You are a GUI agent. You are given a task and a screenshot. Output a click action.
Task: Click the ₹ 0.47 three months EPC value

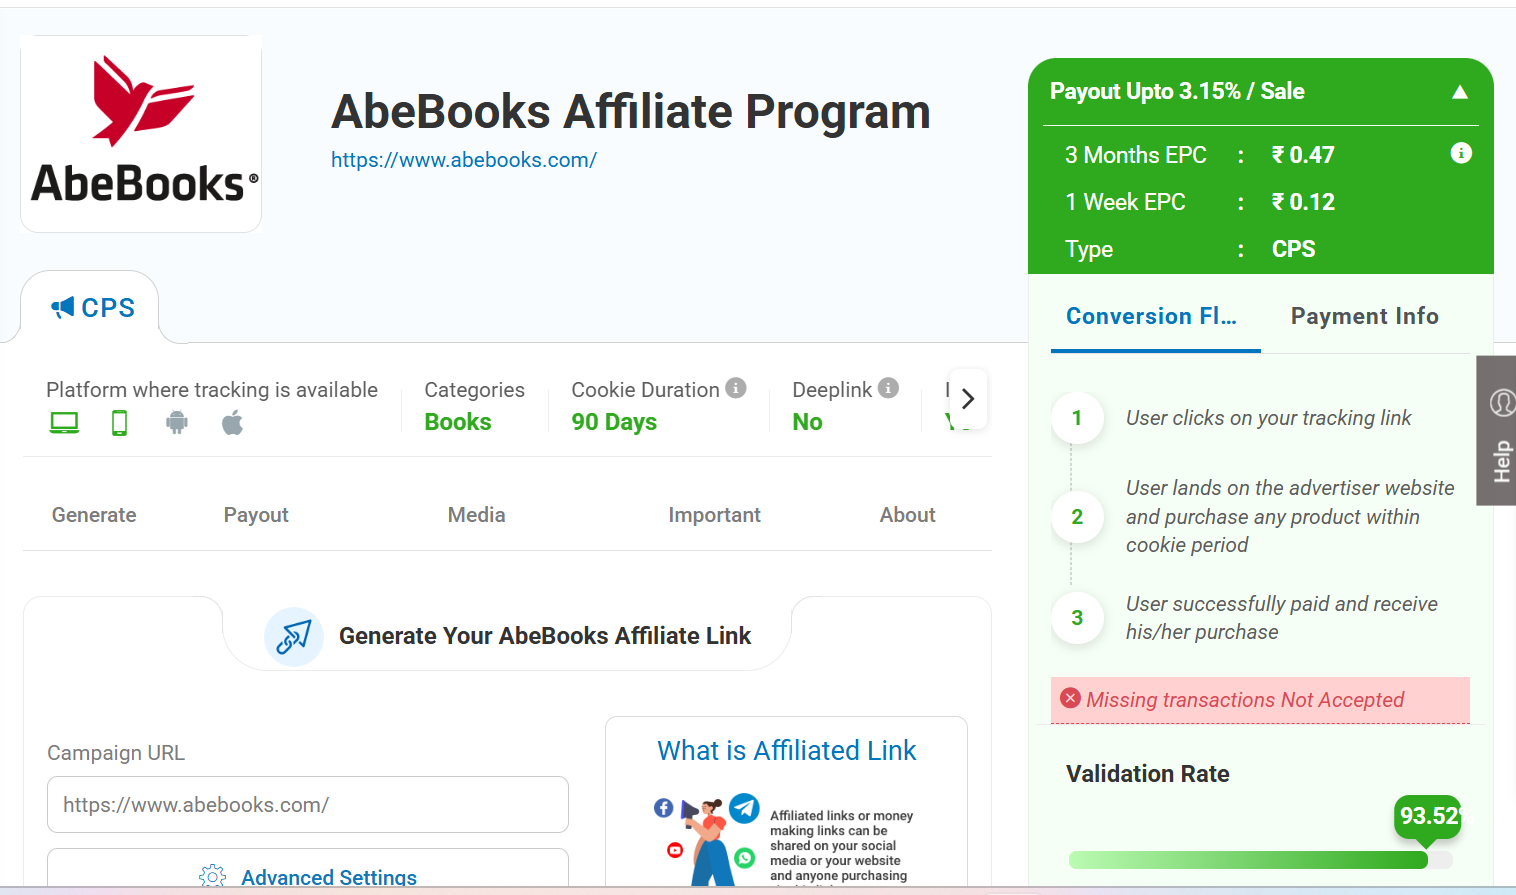tap(1303, 155)
